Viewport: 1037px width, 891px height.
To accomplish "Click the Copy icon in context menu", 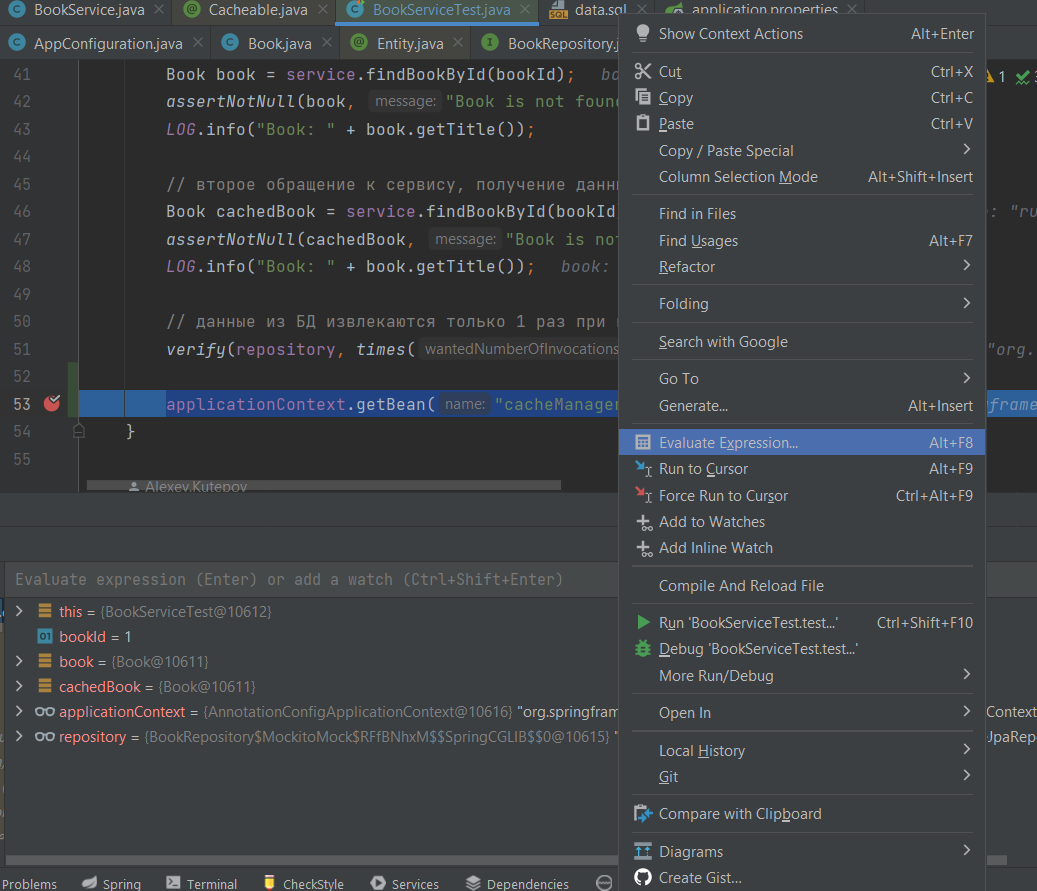I will pos(642,97).
